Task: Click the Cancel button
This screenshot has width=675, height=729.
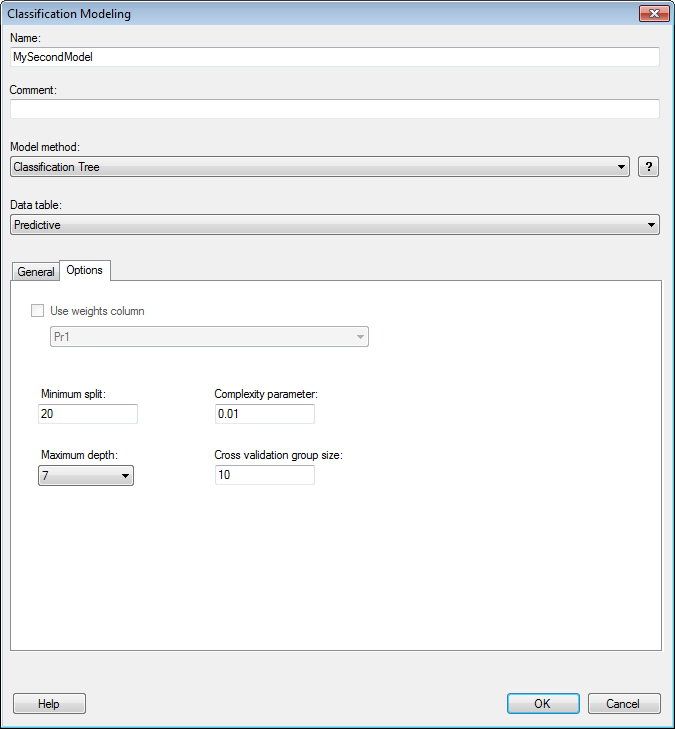Action: [624, 703]
